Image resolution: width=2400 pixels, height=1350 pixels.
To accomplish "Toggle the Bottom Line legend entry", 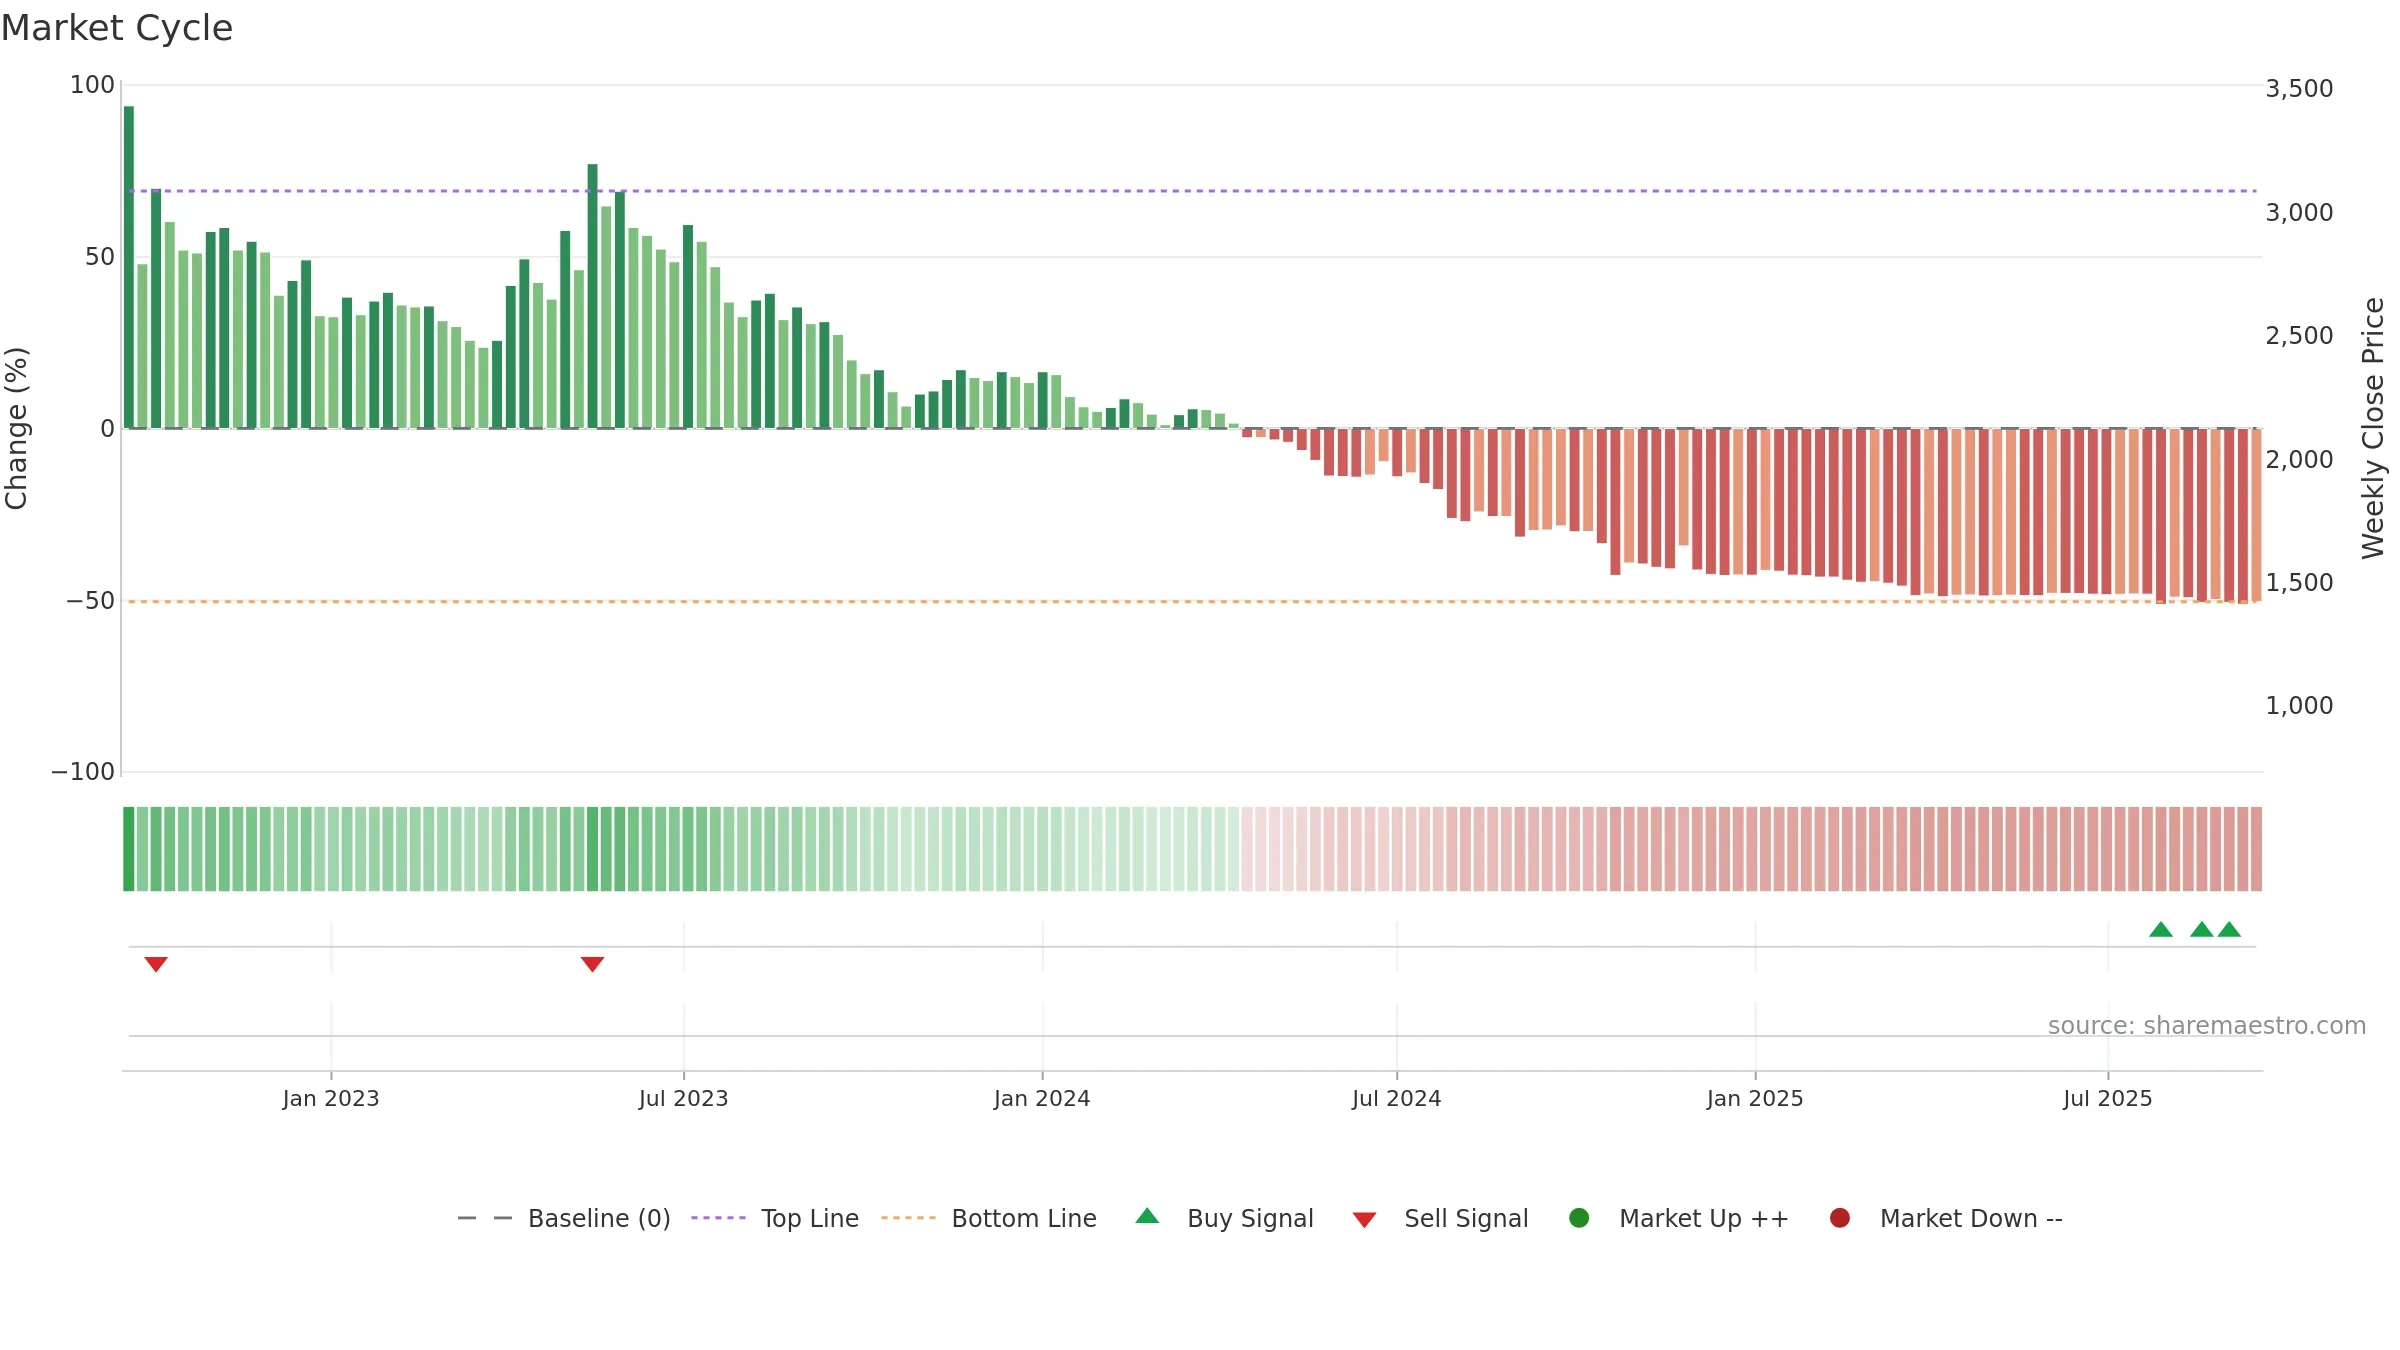I will tap(989, 1218).
